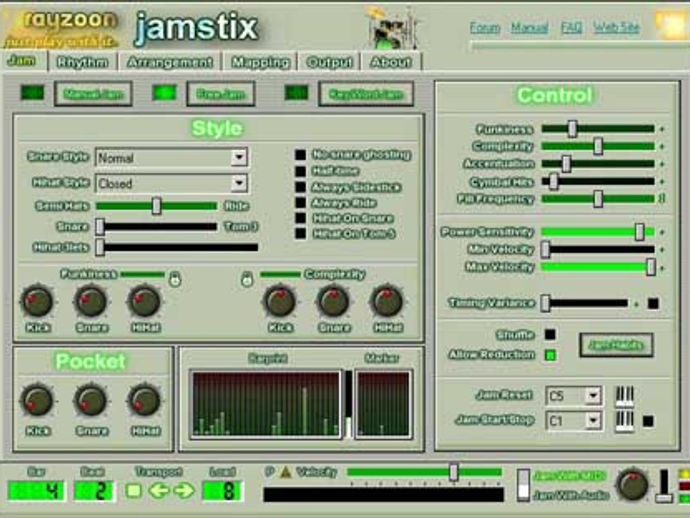Image resolution: width=690 pixels, height=518 pixels.
Task: Click the bottom Velocity slider handle
Action: 454,472
